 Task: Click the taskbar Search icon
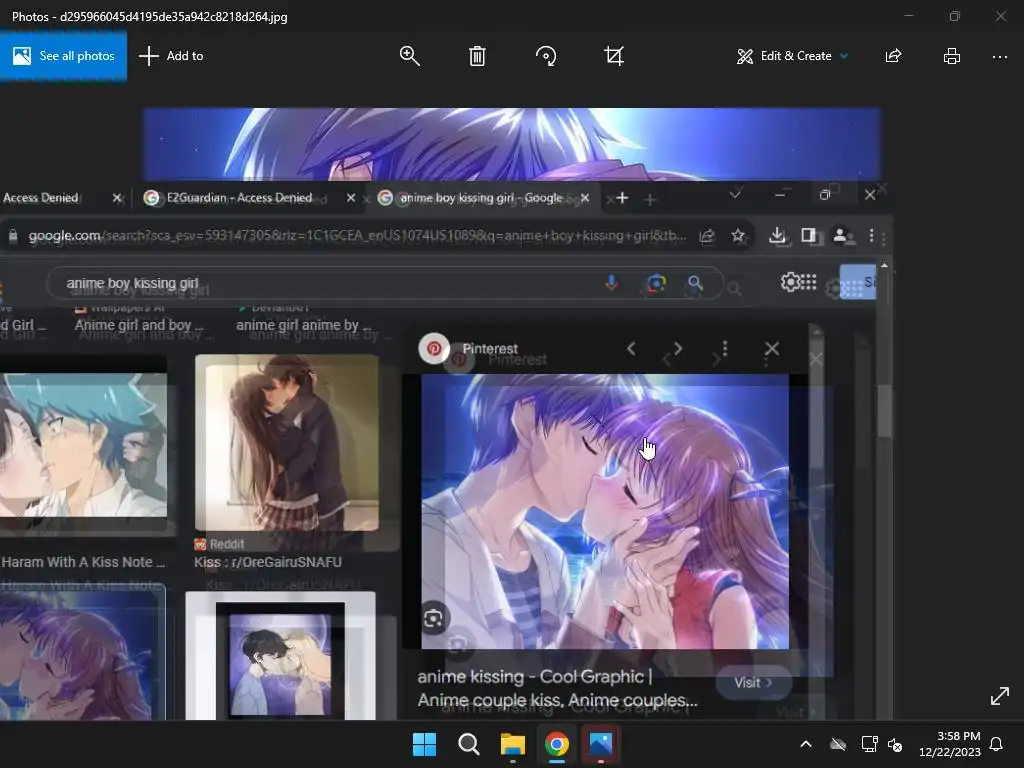click(x=468, y=744)
